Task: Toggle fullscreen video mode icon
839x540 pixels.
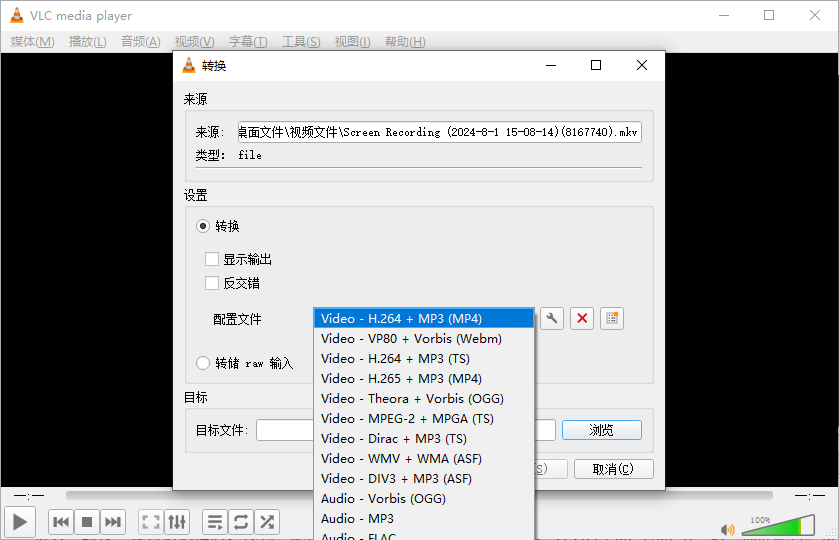Action: coord(151,522)
